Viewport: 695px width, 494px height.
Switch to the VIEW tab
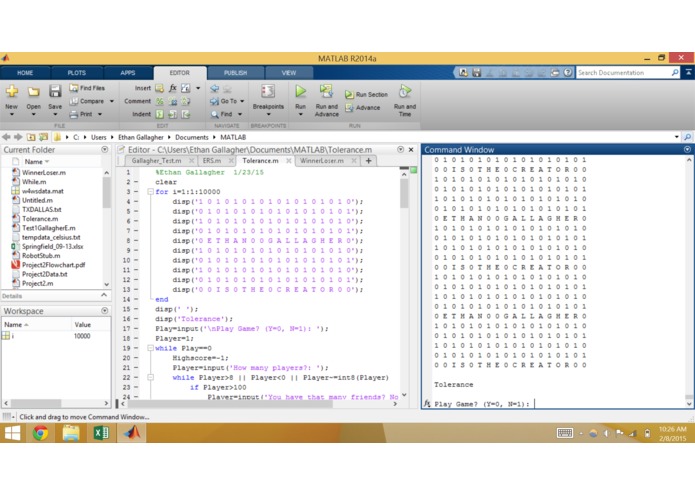(x=289, y=73)
